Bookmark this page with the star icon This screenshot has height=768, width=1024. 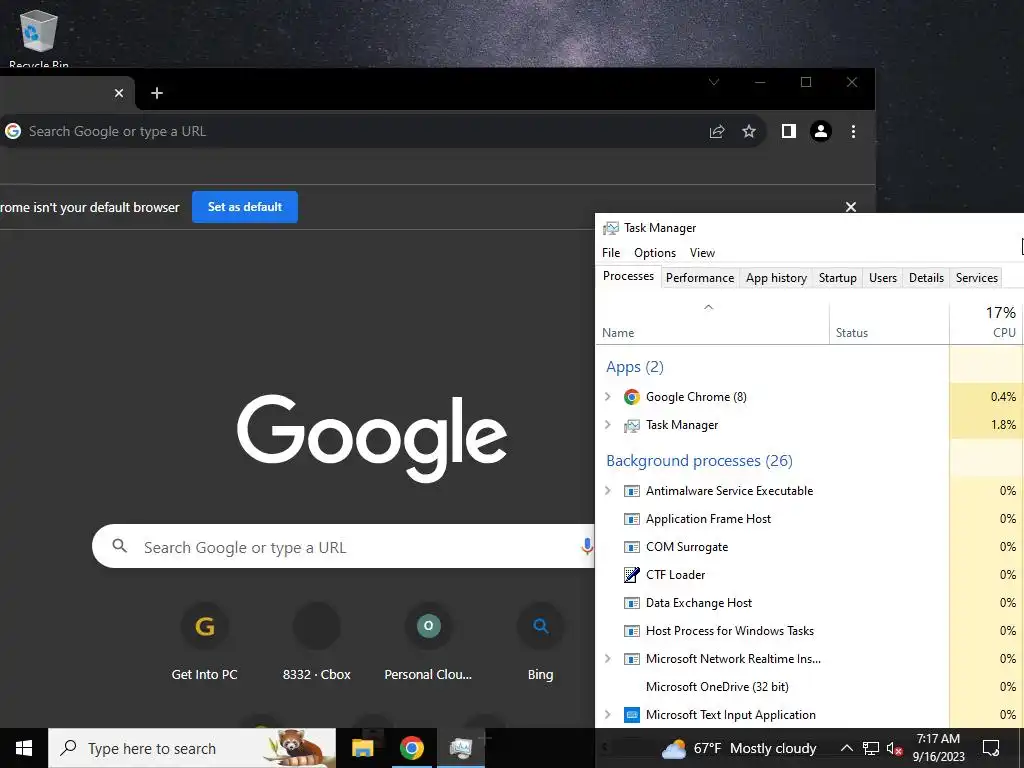(x=749, y=131)
